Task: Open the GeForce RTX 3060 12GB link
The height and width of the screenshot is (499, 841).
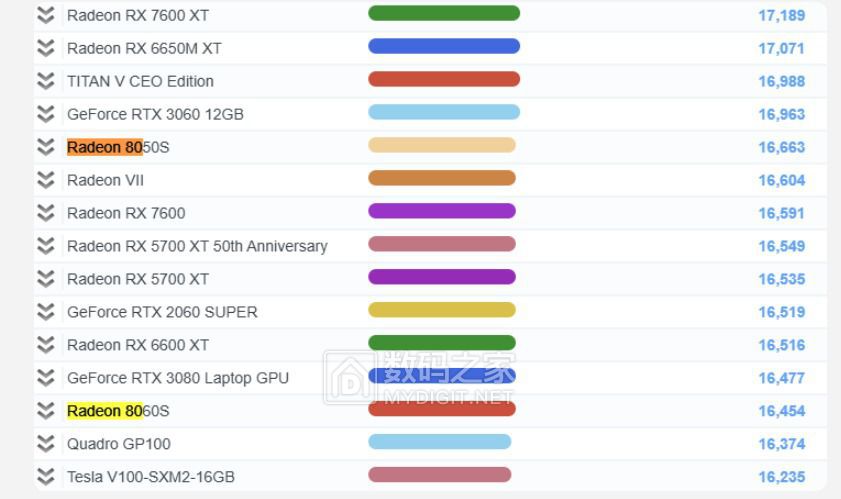Action: 156,114
